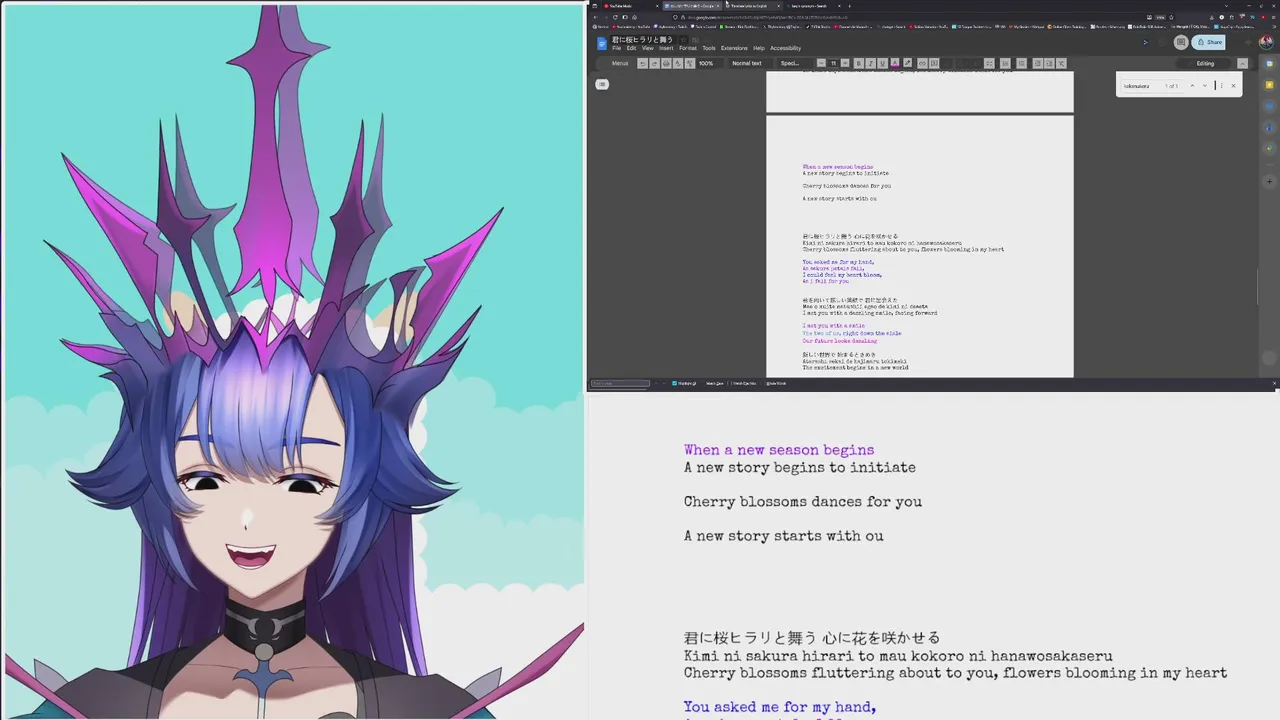The height and width of the screenshot is (720, 1280).
Task: Open the checklist tool
Action: (989, 63)
